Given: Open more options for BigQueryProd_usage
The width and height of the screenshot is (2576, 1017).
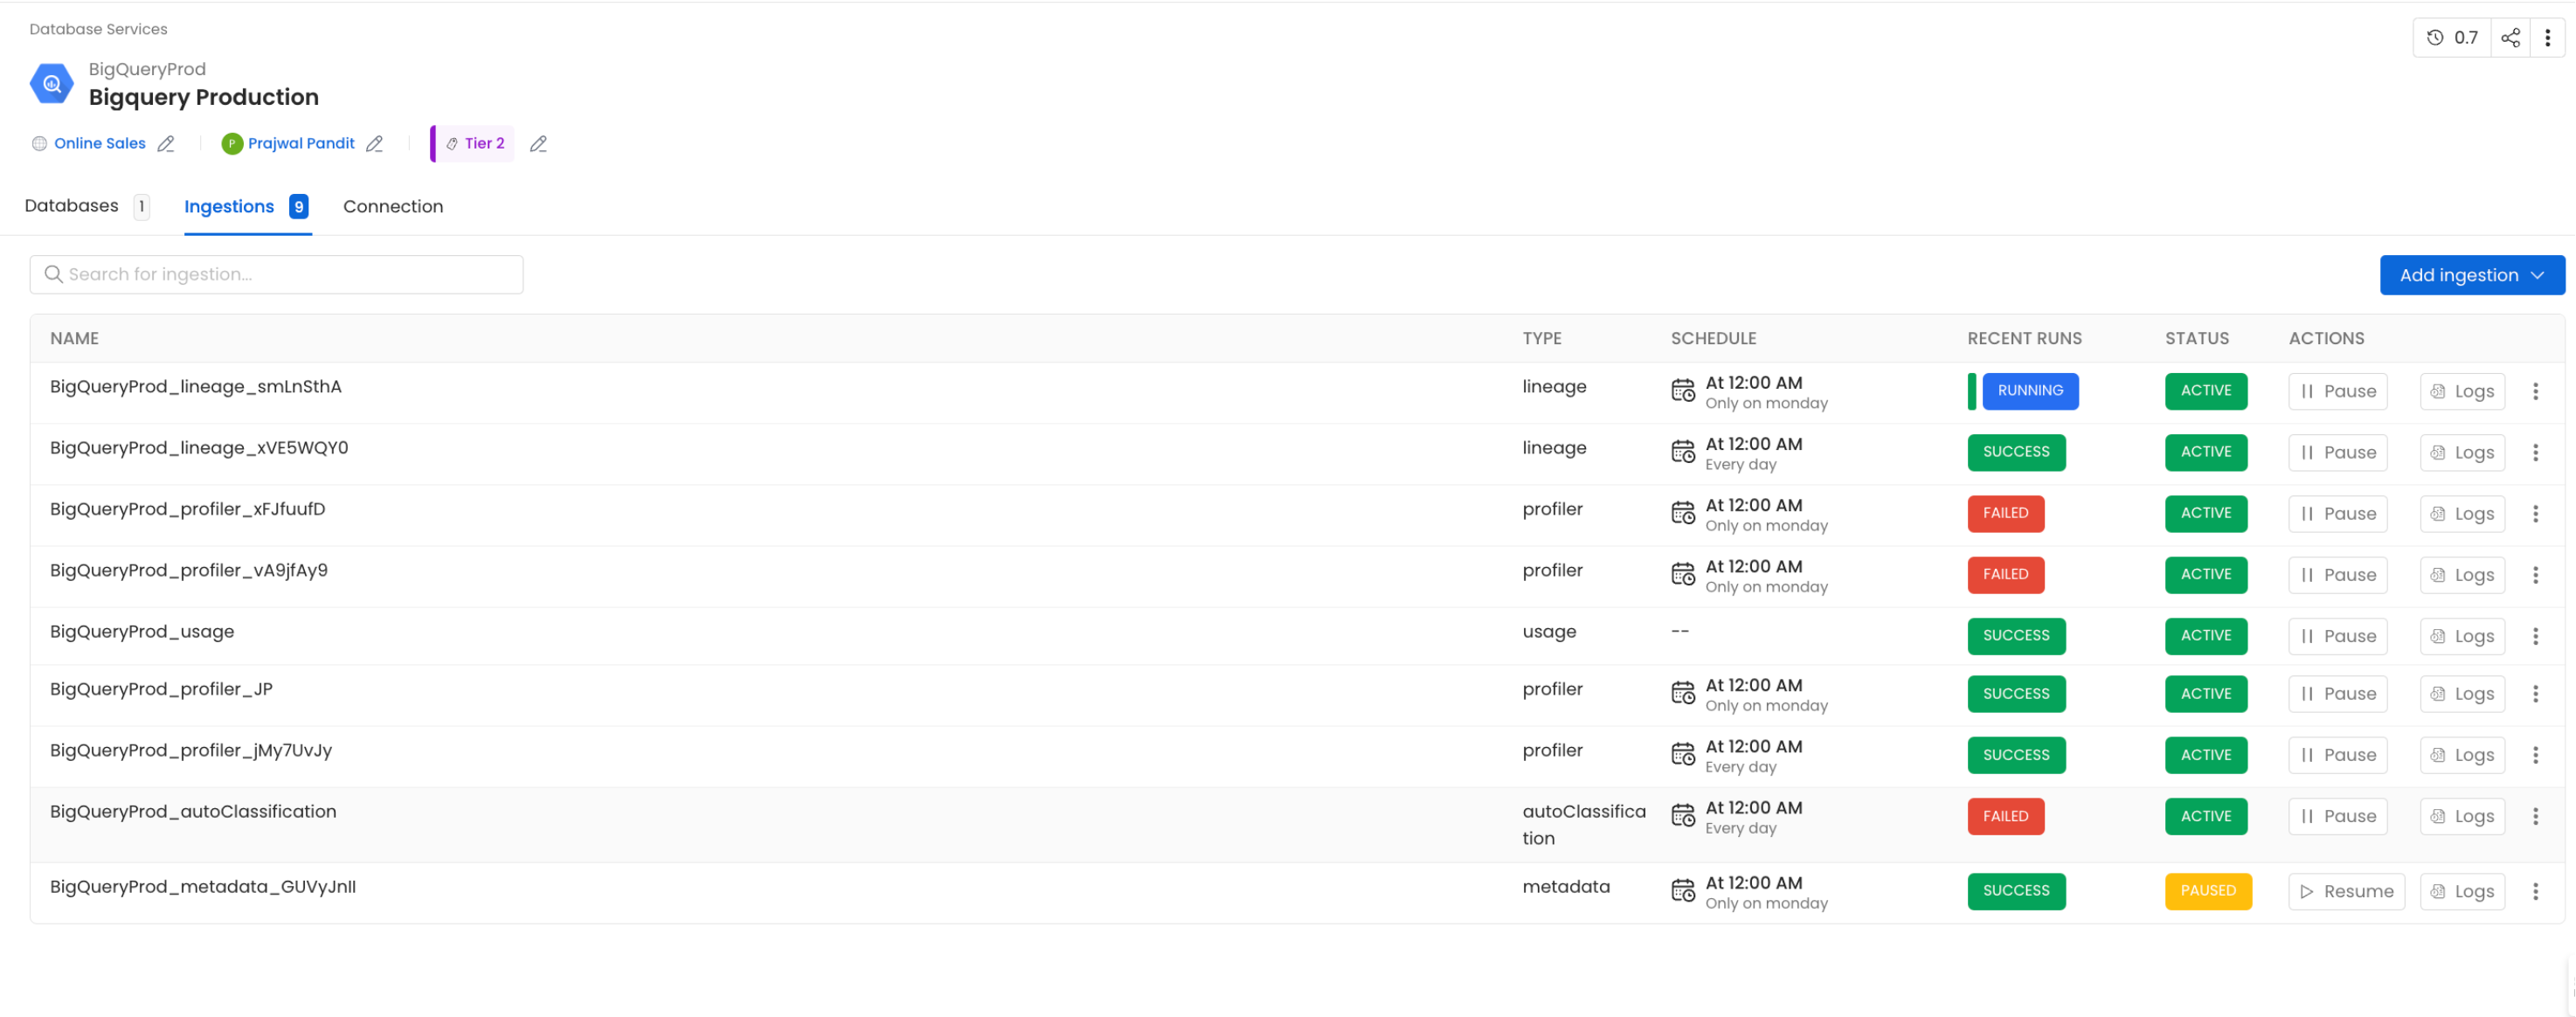Looking at the screenshot, I should 2535,636.
